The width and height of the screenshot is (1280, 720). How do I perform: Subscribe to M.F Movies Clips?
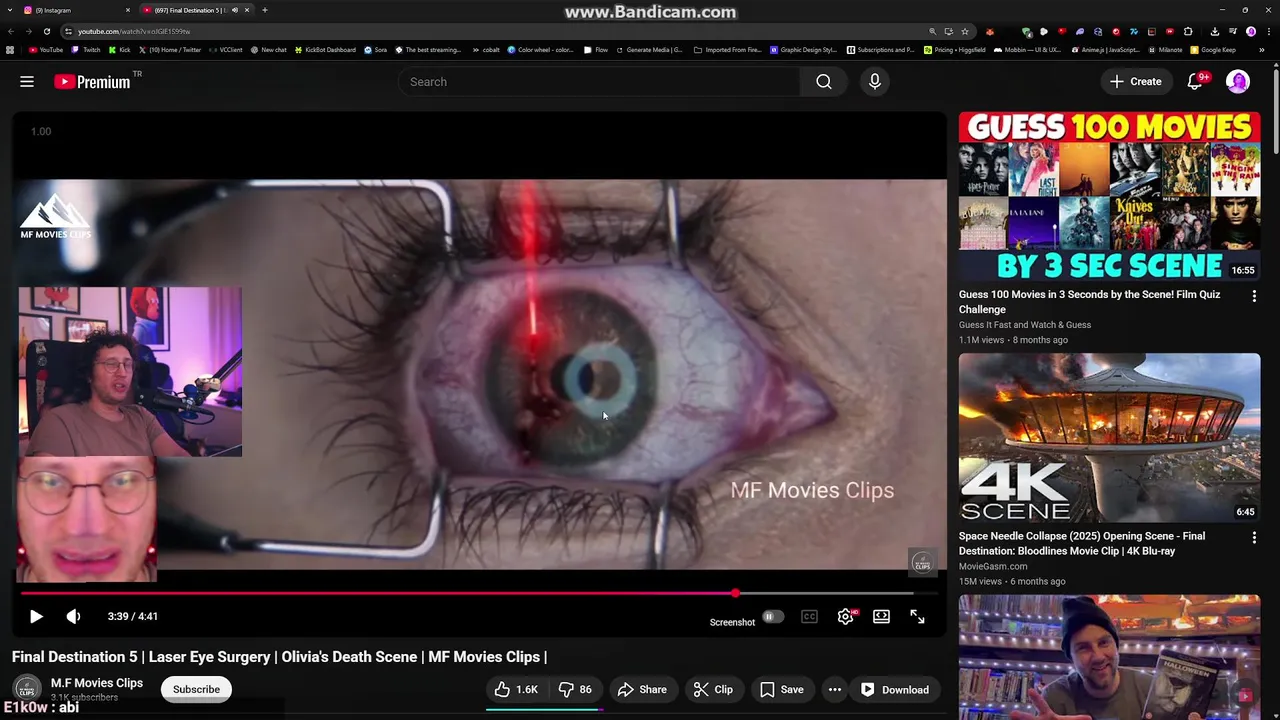[196, 689]
